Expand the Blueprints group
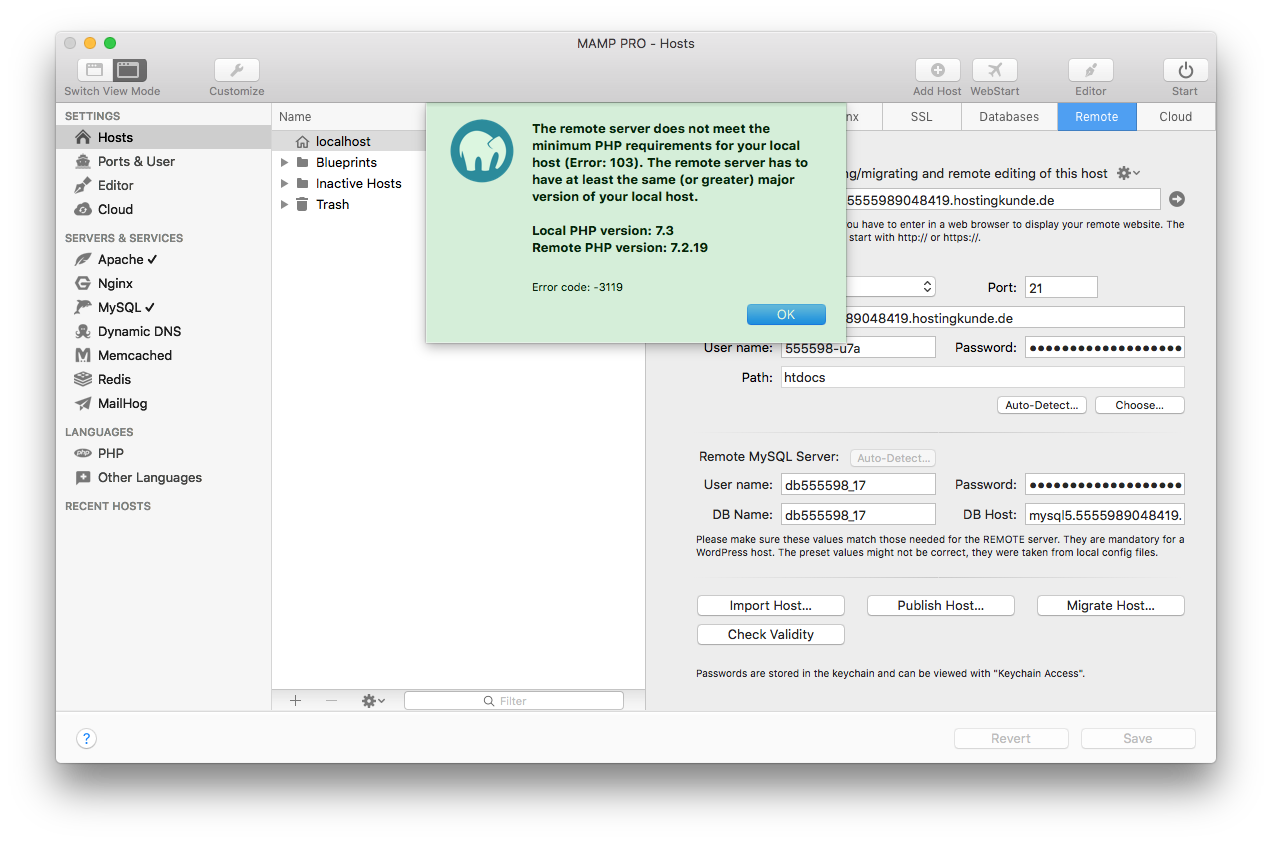Screen dimensions: 1272x843 tap(284, 160)
